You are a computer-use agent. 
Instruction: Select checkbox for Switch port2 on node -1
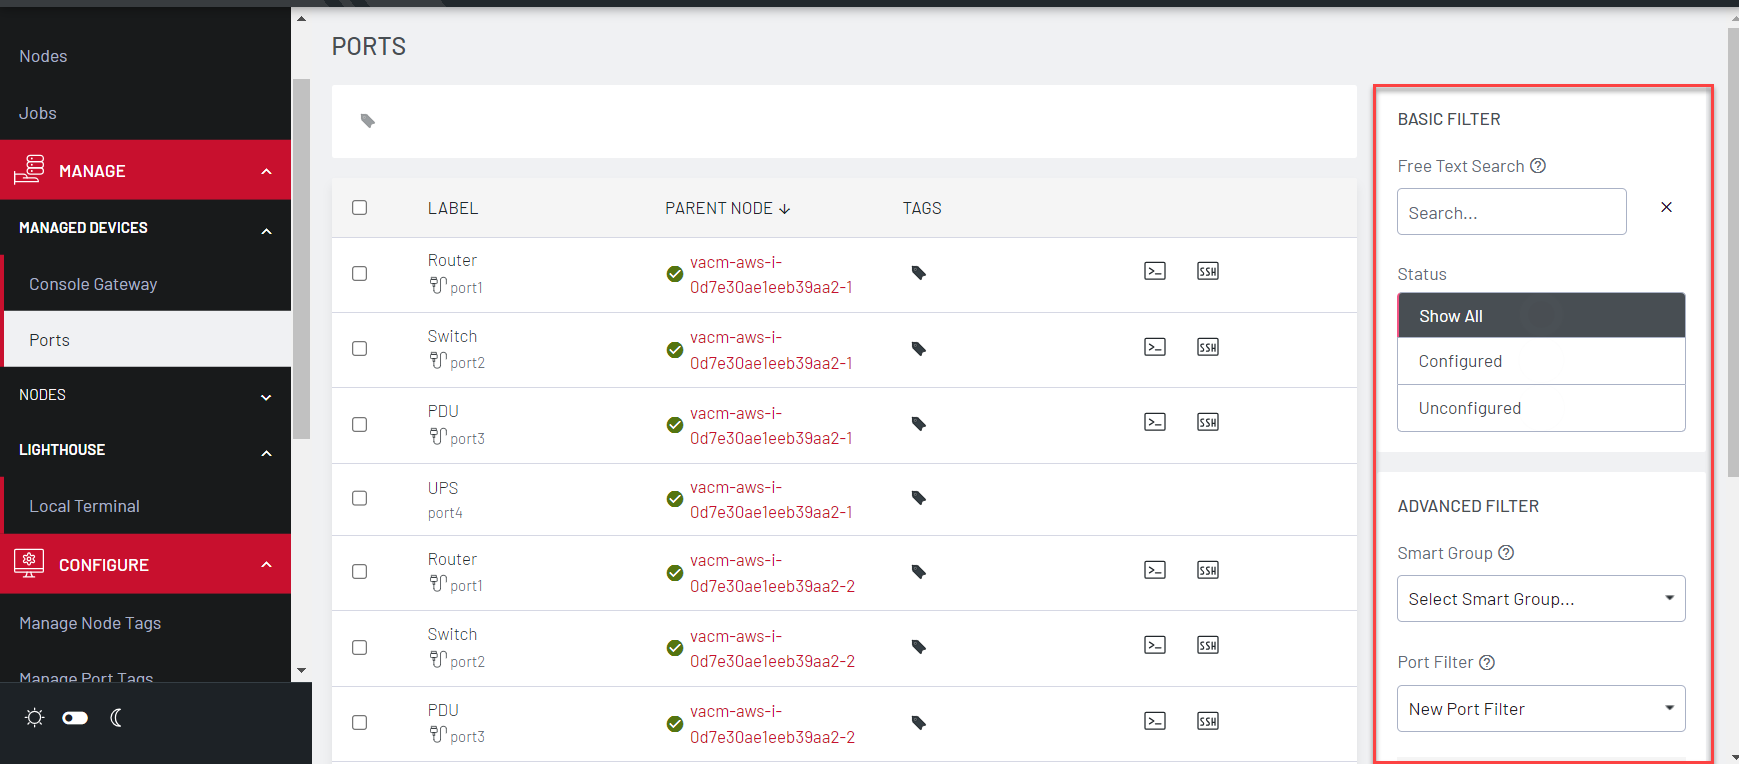[x=359, y=349]
